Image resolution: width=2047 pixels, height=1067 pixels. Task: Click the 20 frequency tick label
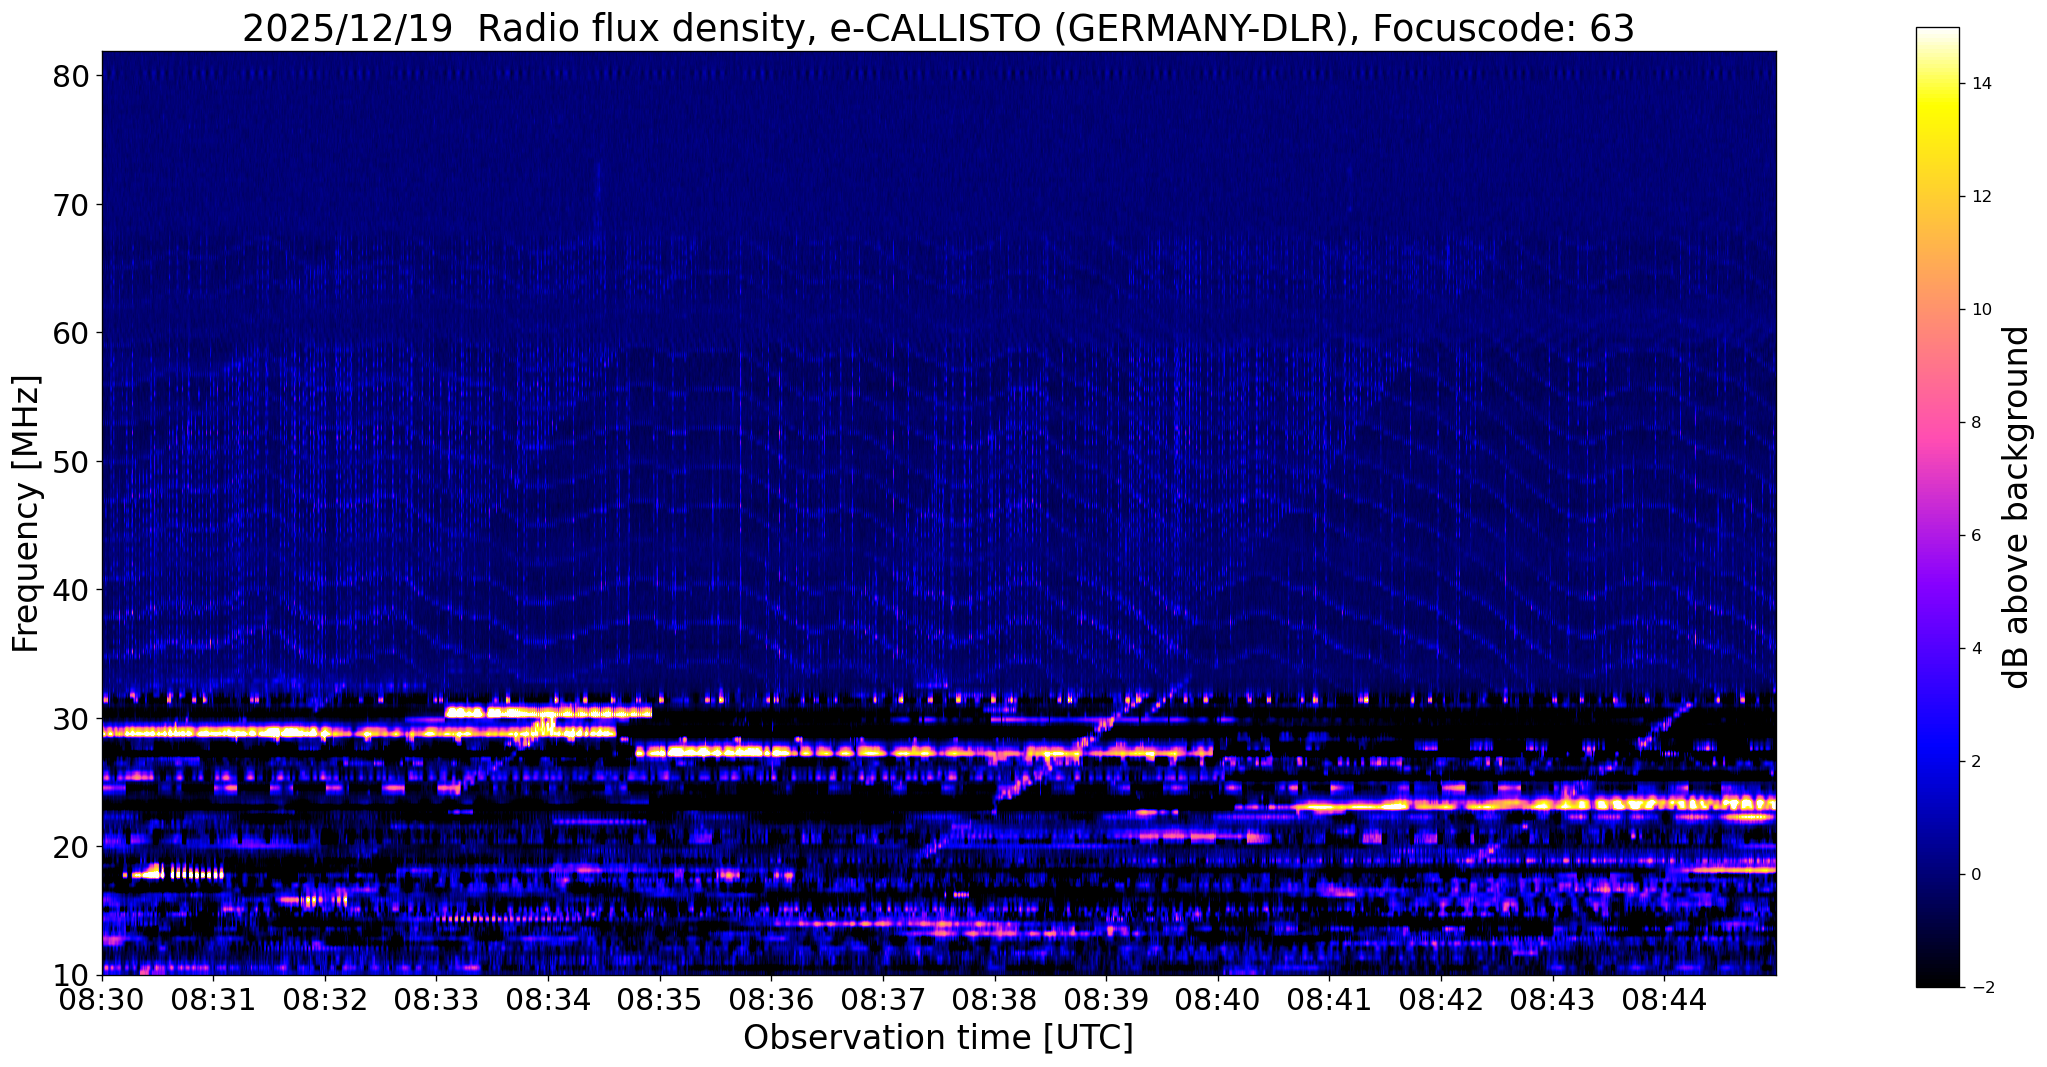tap(71, 846)
